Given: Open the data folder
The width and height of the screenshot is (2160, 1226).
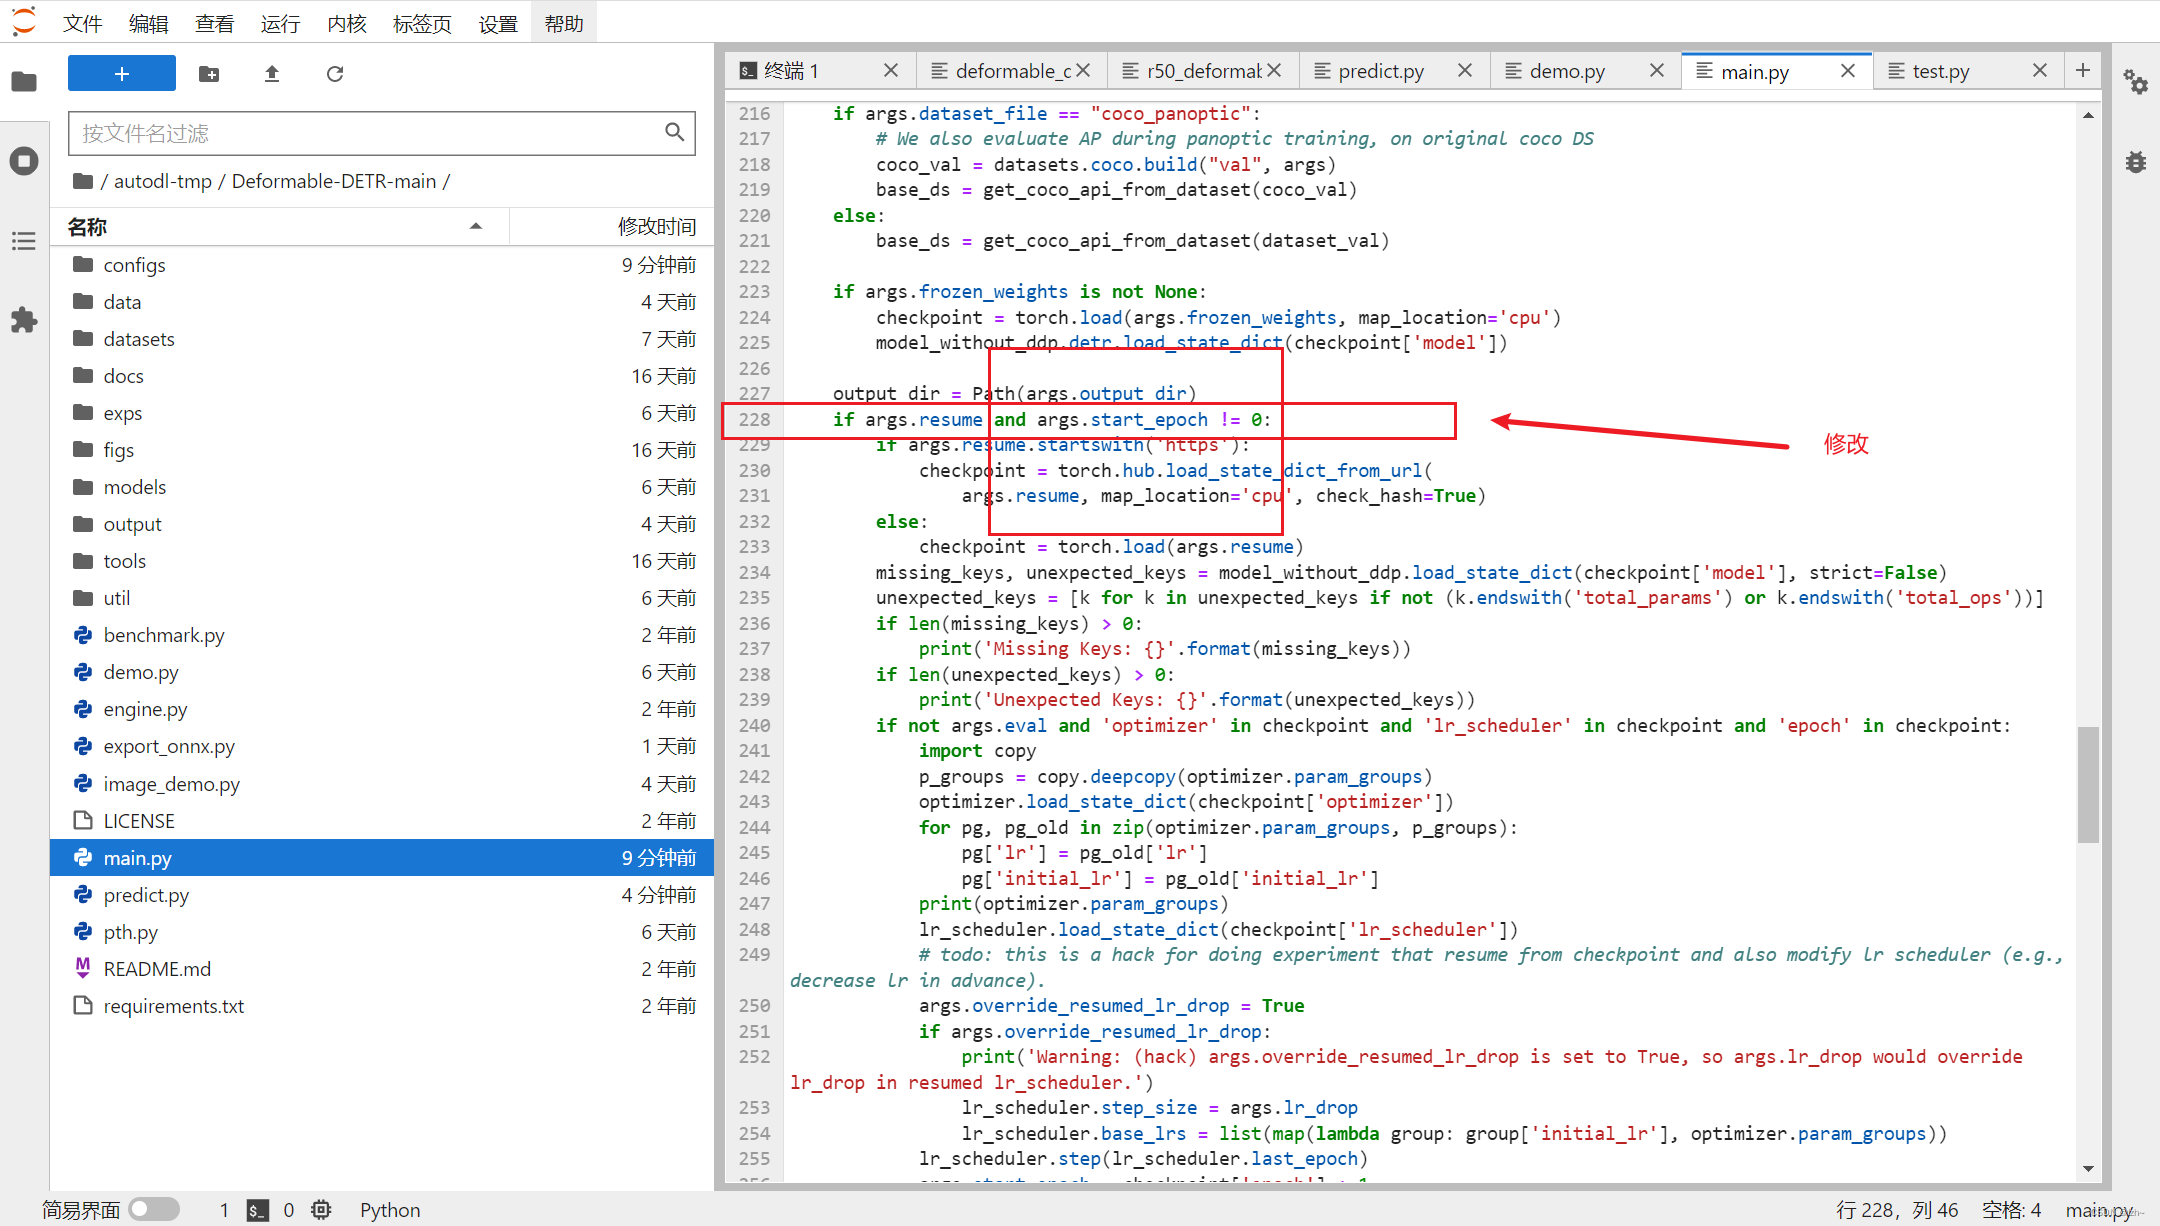Looking at the screenshot, I should pyautogui.click(x=384, y=302).
